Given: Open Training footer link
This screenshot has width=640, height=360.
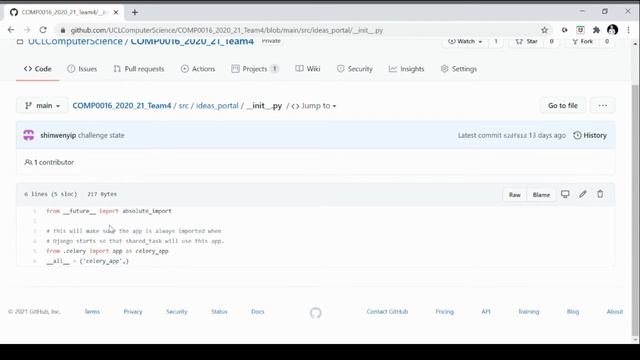Looking at the screenshot, I should 529,311.
